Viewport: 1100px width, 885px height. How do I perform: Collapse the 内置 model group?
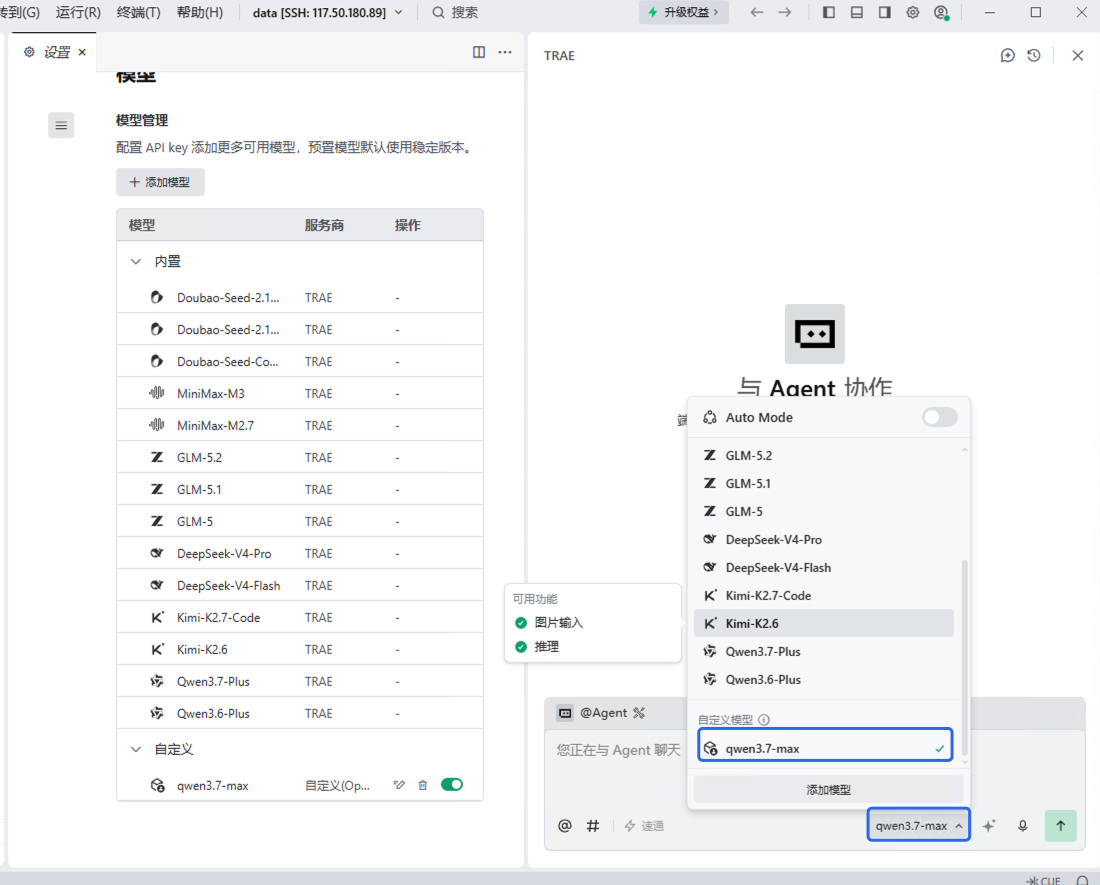click(x=135, y=262)
